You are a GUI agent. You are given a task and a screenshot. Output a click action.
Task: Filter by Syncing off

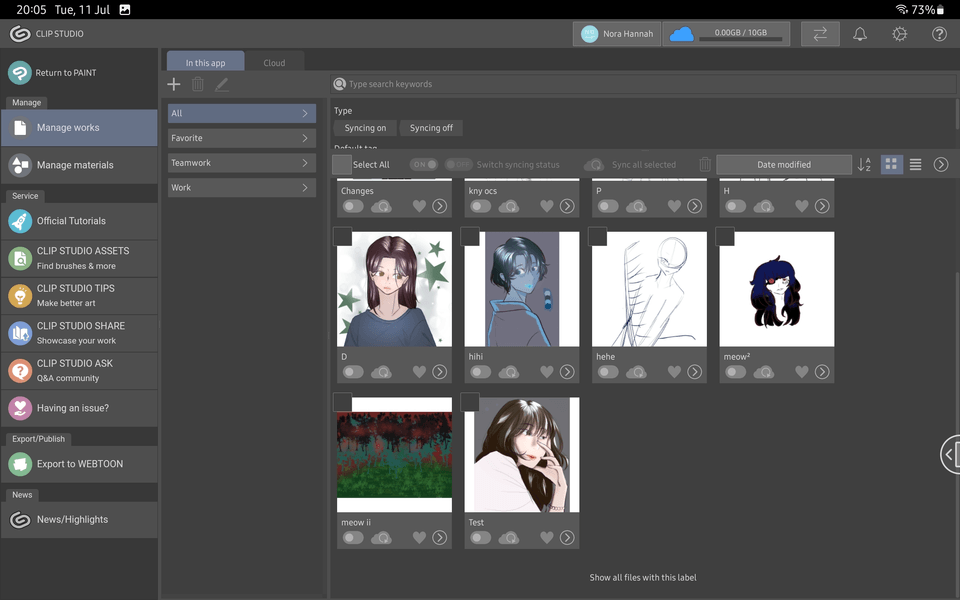tap(431, 128)
